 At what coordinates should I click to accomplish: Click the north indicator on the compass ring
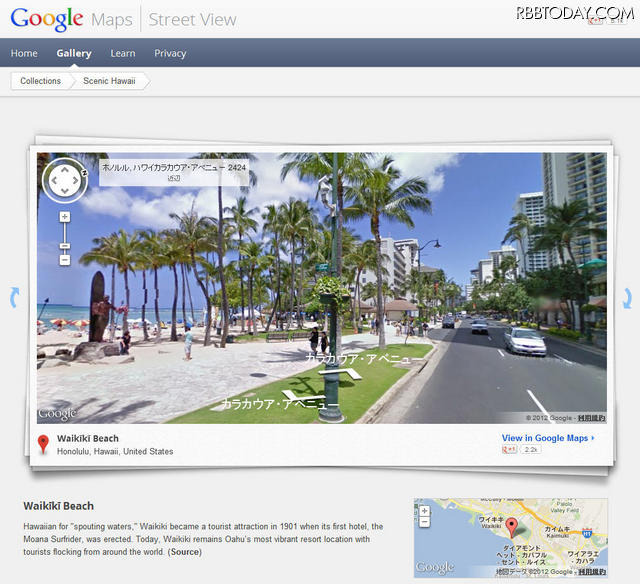tap(84, 173)
